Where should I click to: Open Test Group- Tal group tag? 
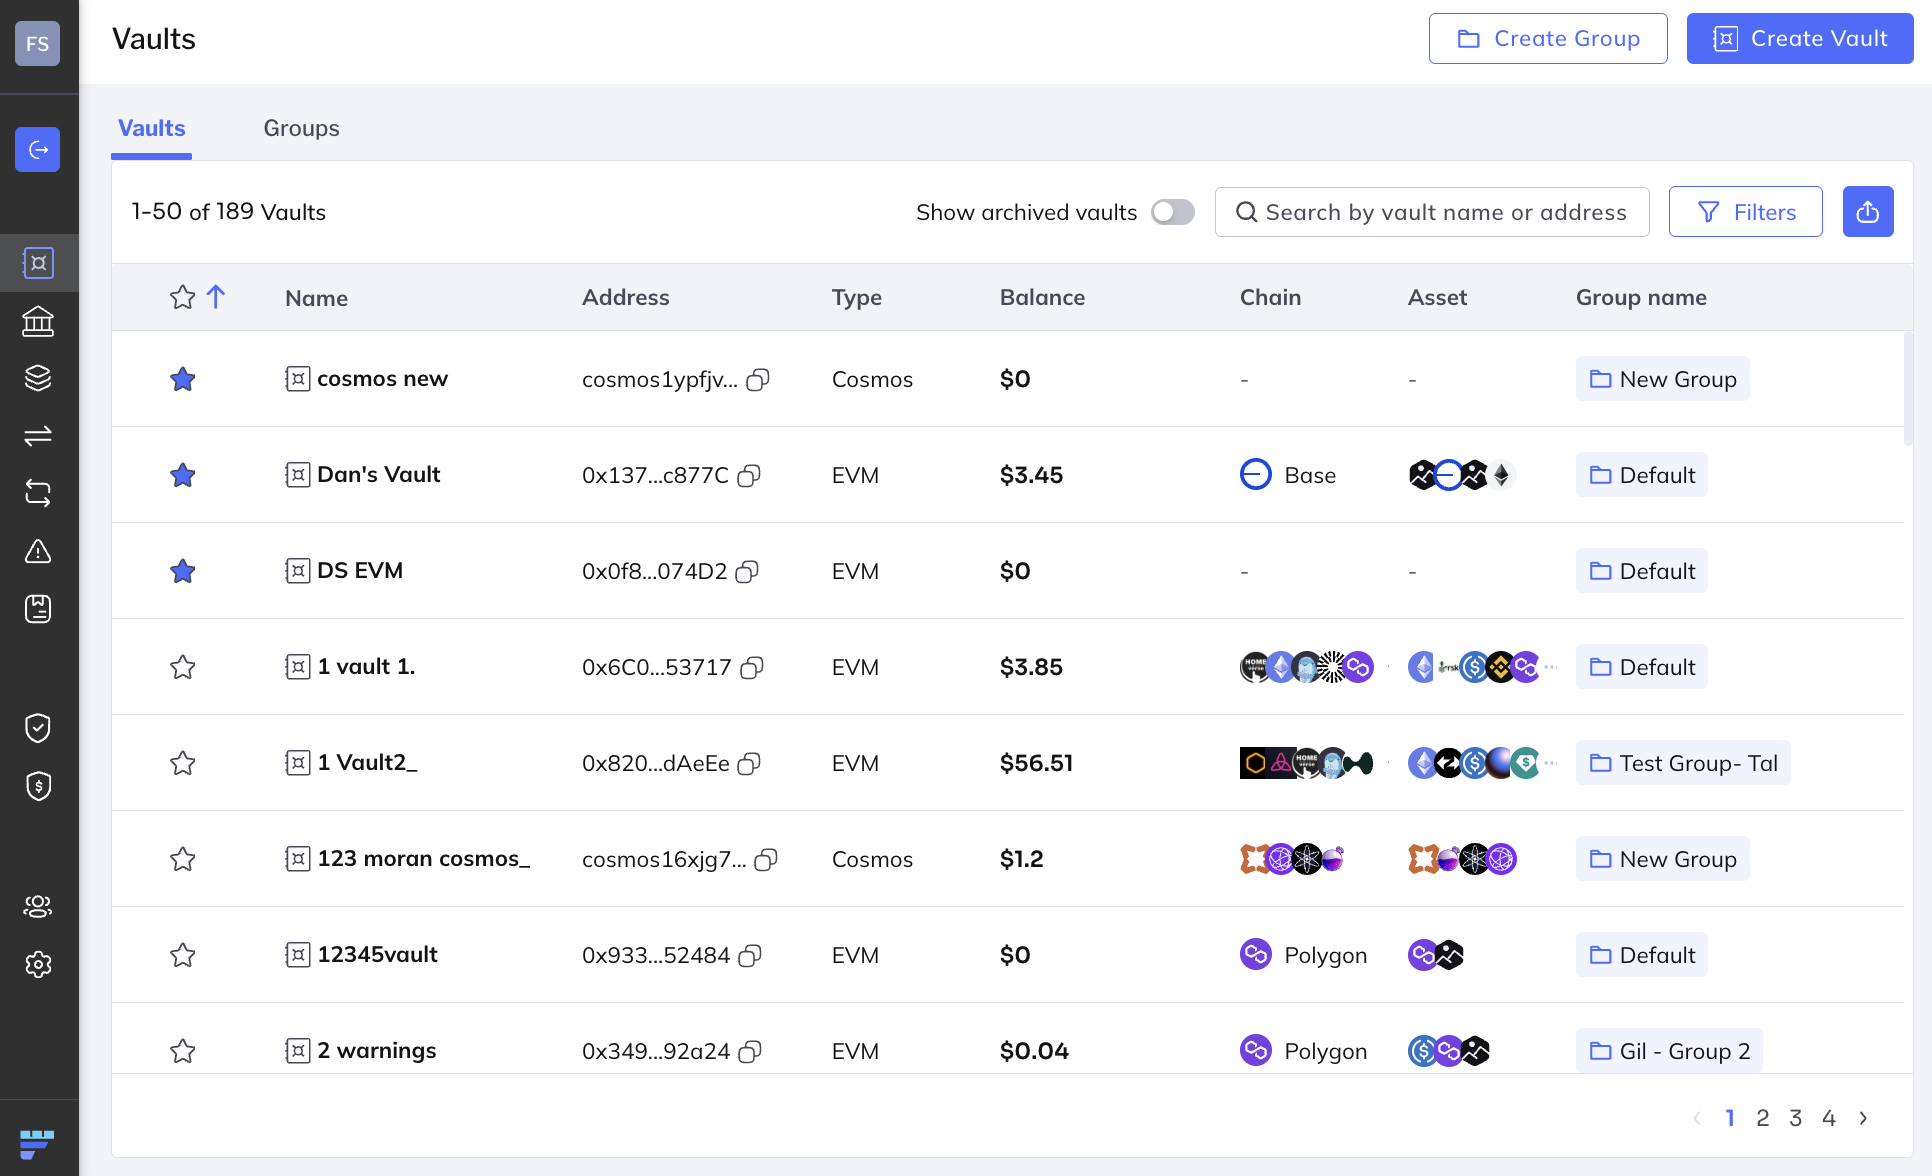[x=1683, y=763]
